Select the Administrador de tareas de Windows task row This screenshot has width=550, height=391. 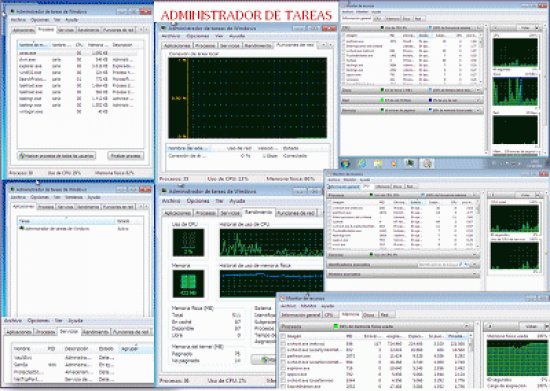click(80, 228)
